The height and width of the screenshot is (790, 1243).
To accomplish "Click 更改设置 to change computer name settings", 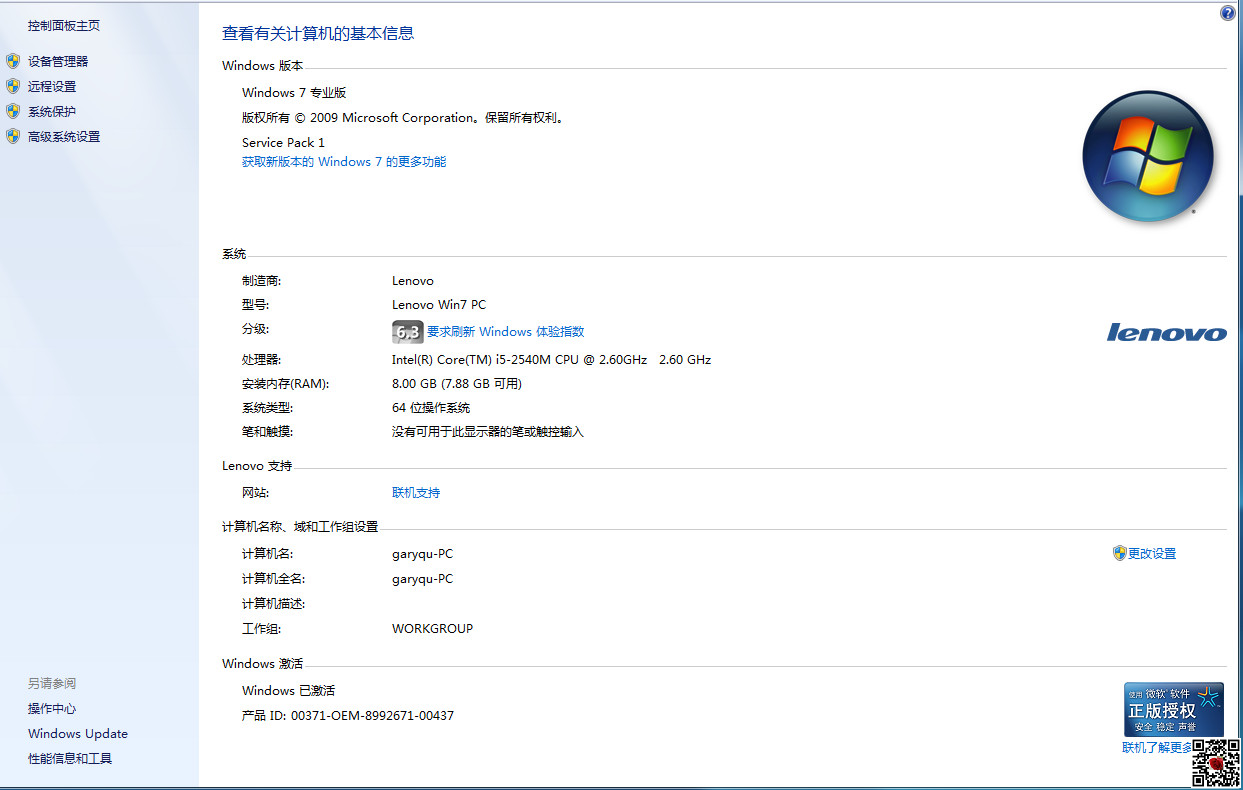I will tap(1152, 554).
